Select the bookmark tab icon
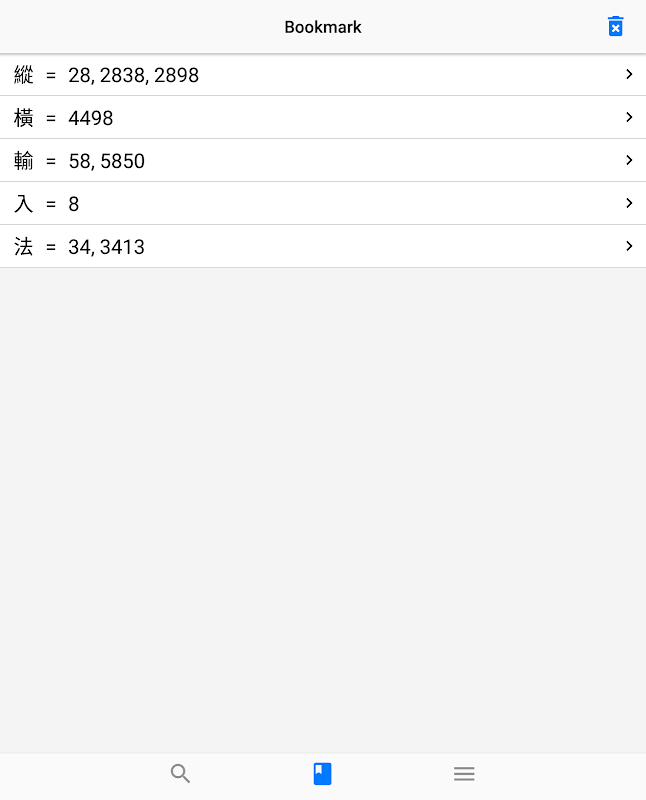The height and width of the screenshot is (800, 646). point(322,773)
